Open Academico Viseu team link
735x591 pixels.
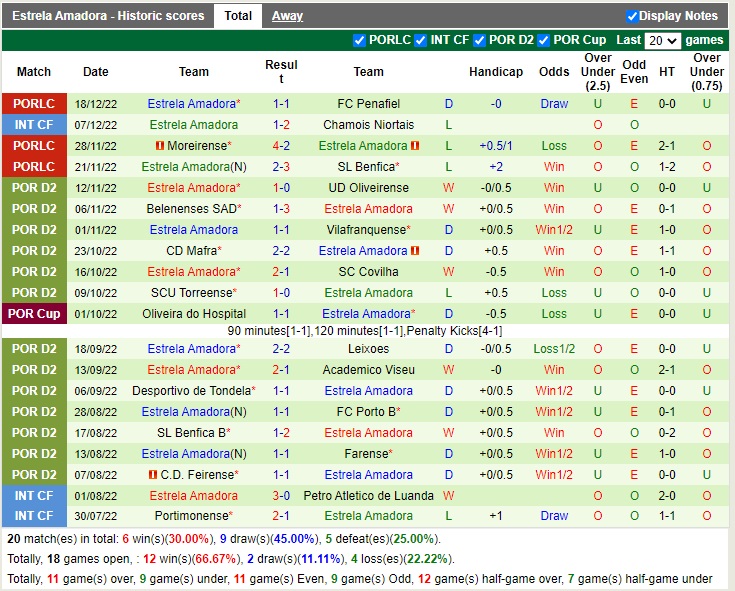tap(368, 370)
